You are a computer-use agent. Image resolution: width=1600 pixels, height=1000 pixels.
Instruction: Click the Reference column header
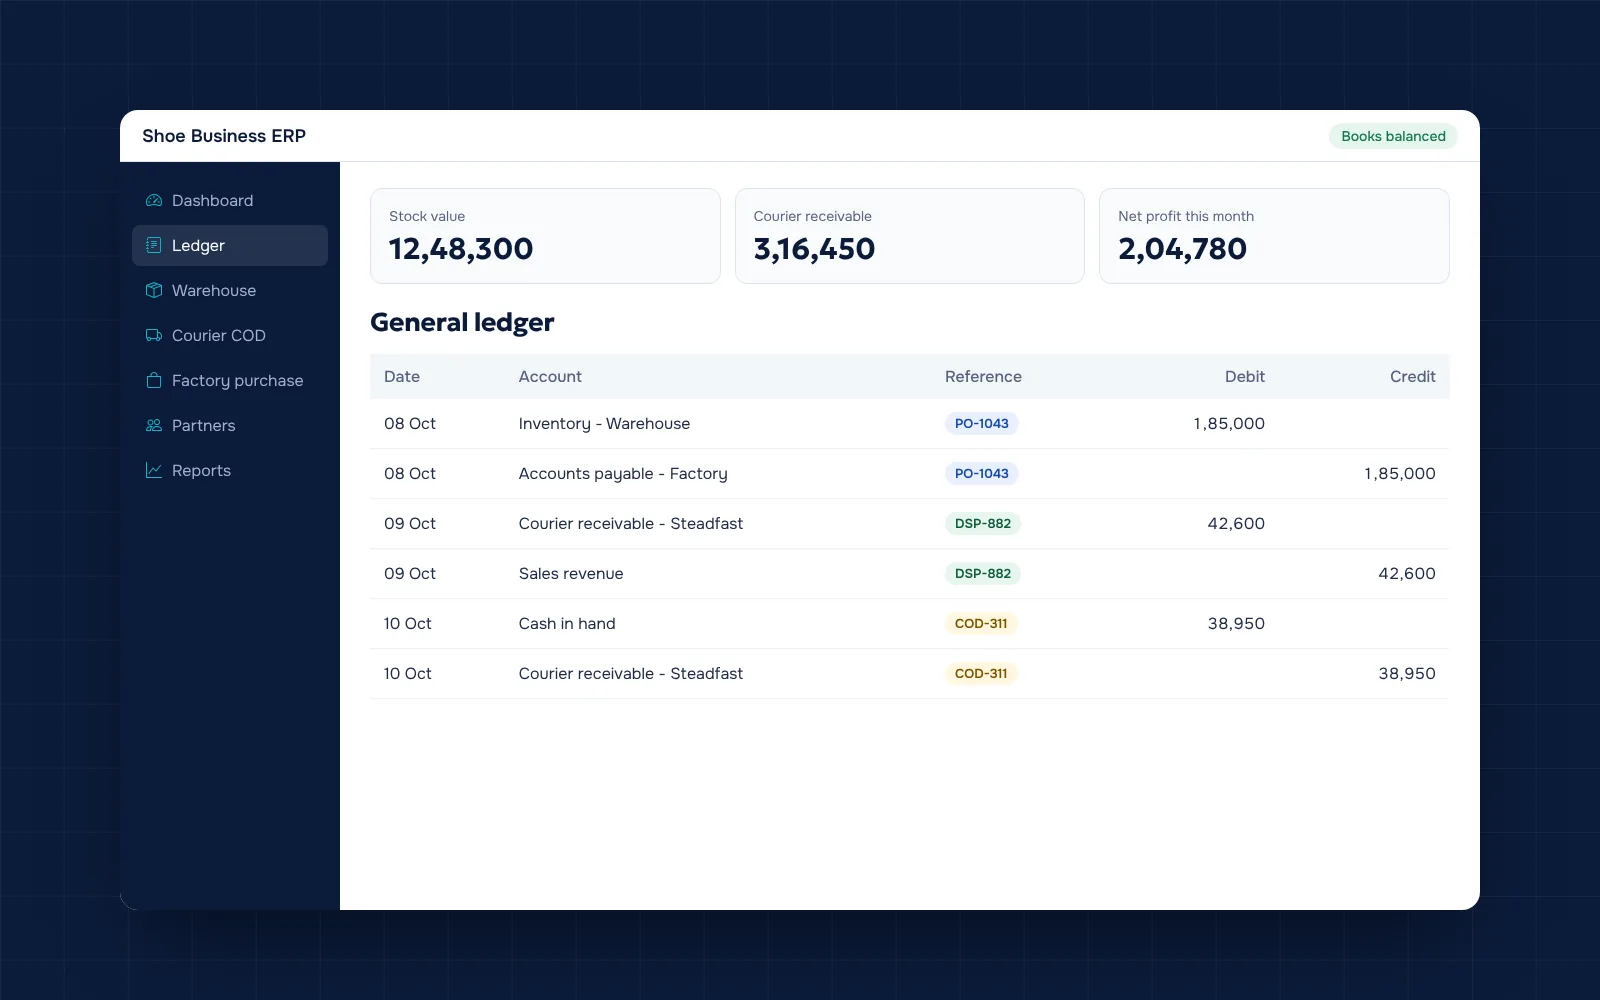point(983,376)
